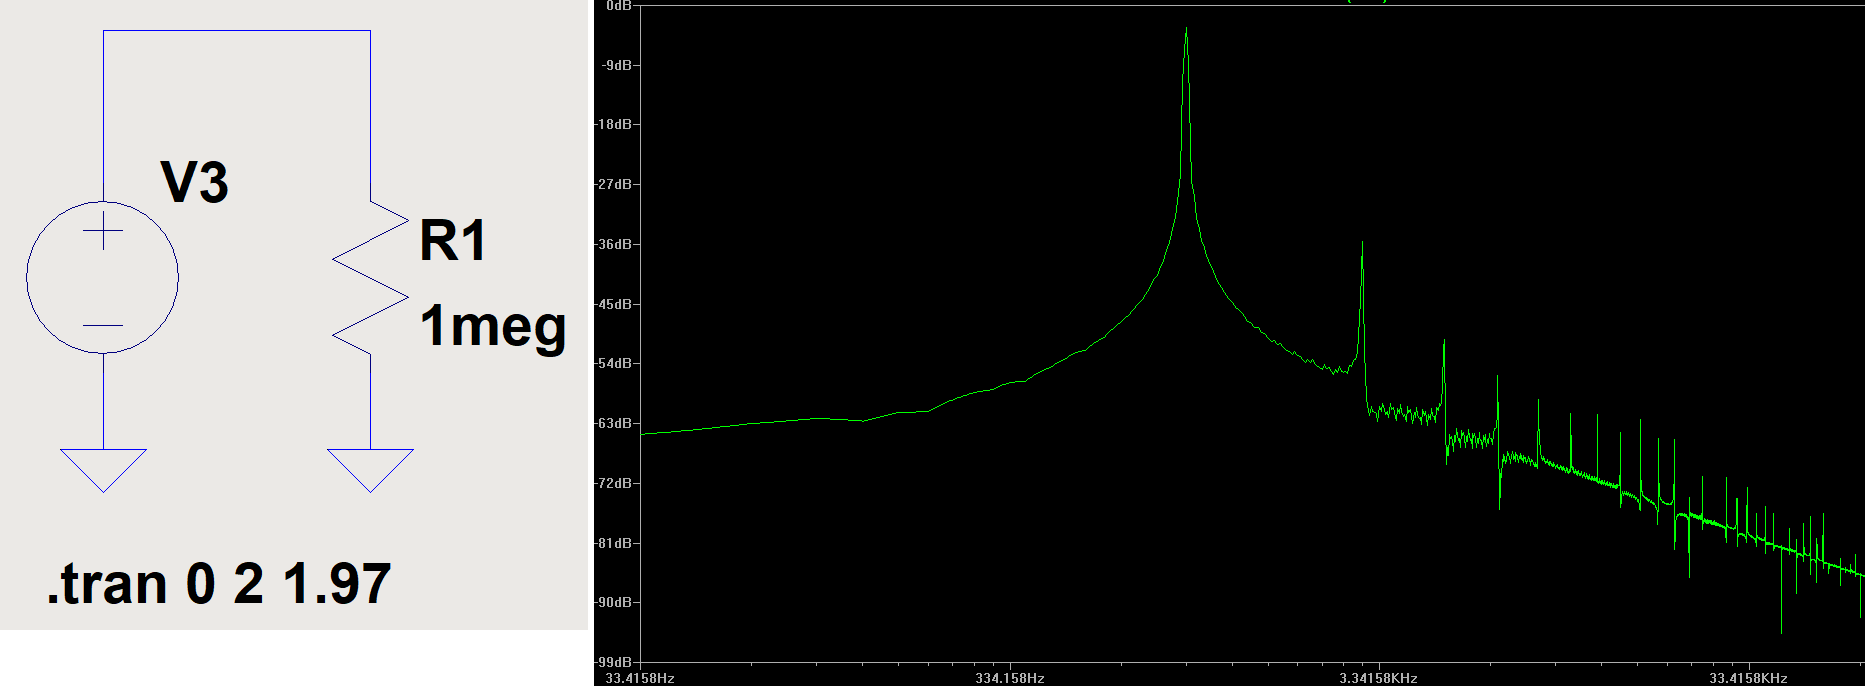Screen dimensions: 1865x686
Task: Select the top wire connecting V3 and R1
Action: tap(237, 31)
